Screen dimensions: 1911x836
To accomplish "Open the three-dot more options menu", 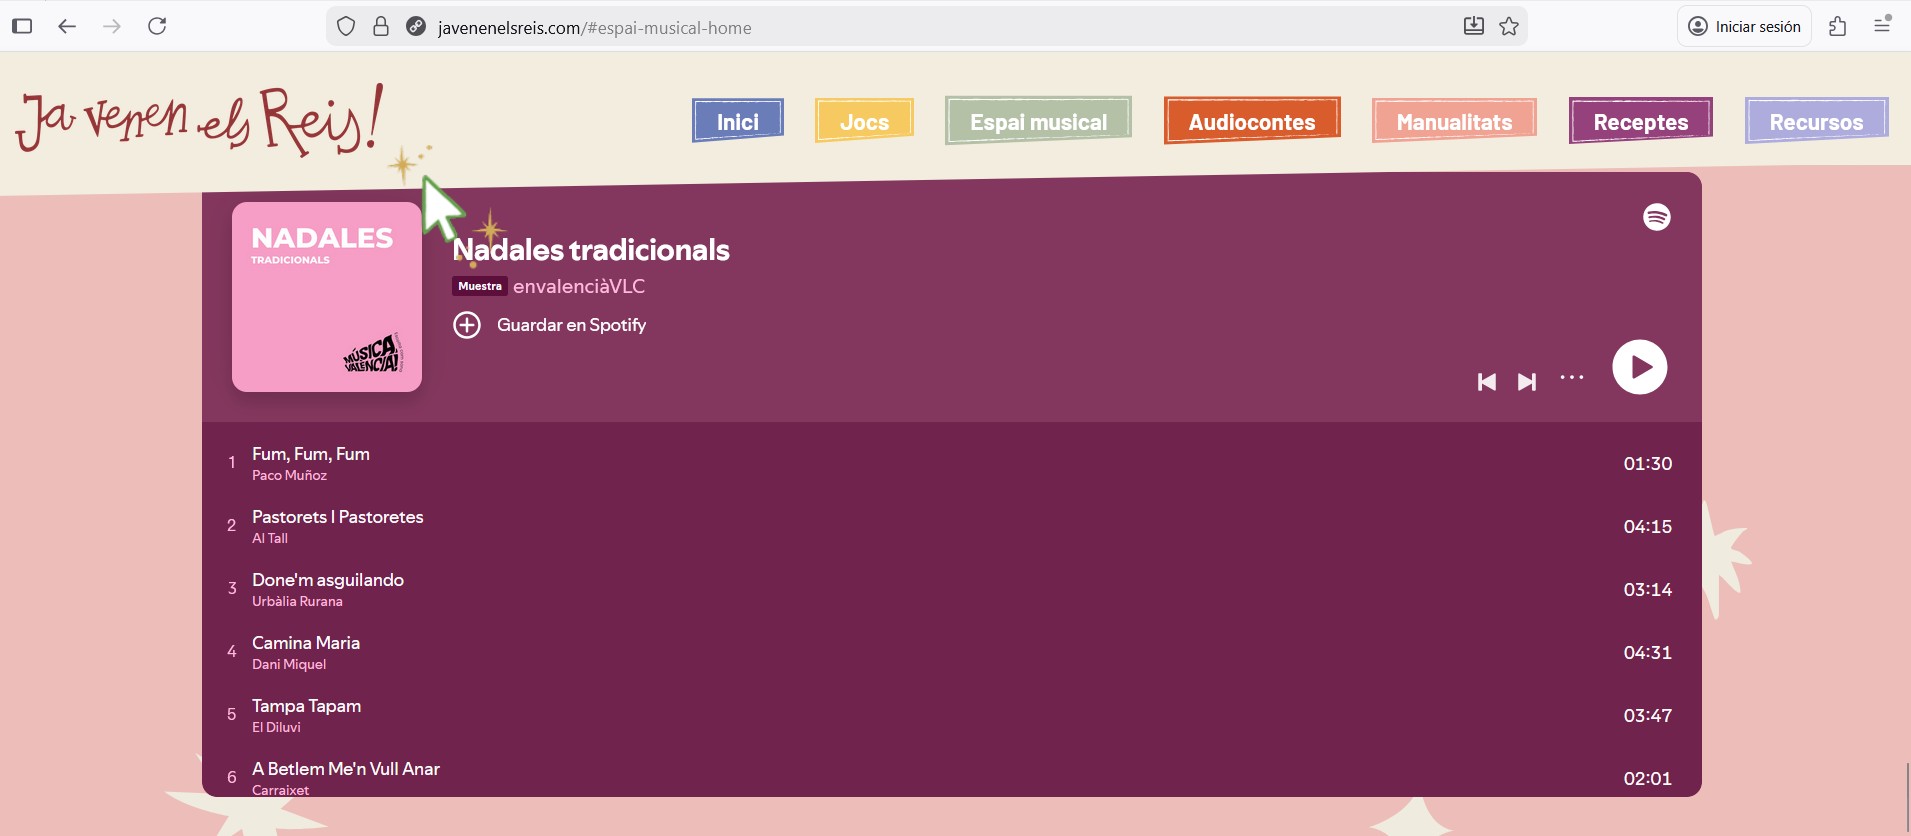I will (1572, 378).
